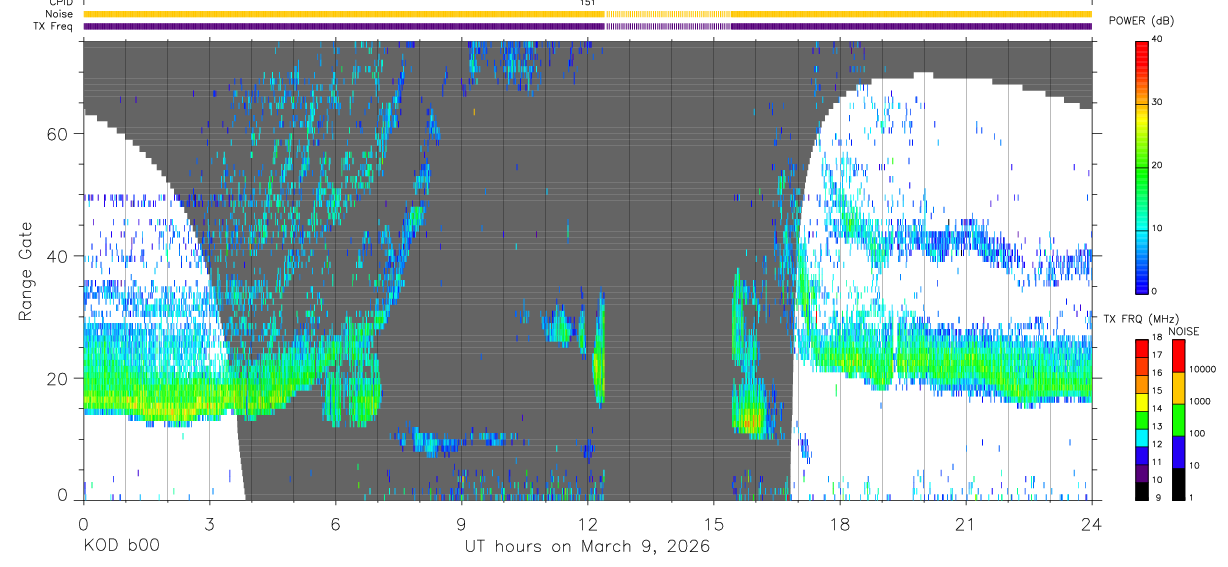
Task: Click the 9 tick on the TX FRQ scale
Action: coord(1156,497)
